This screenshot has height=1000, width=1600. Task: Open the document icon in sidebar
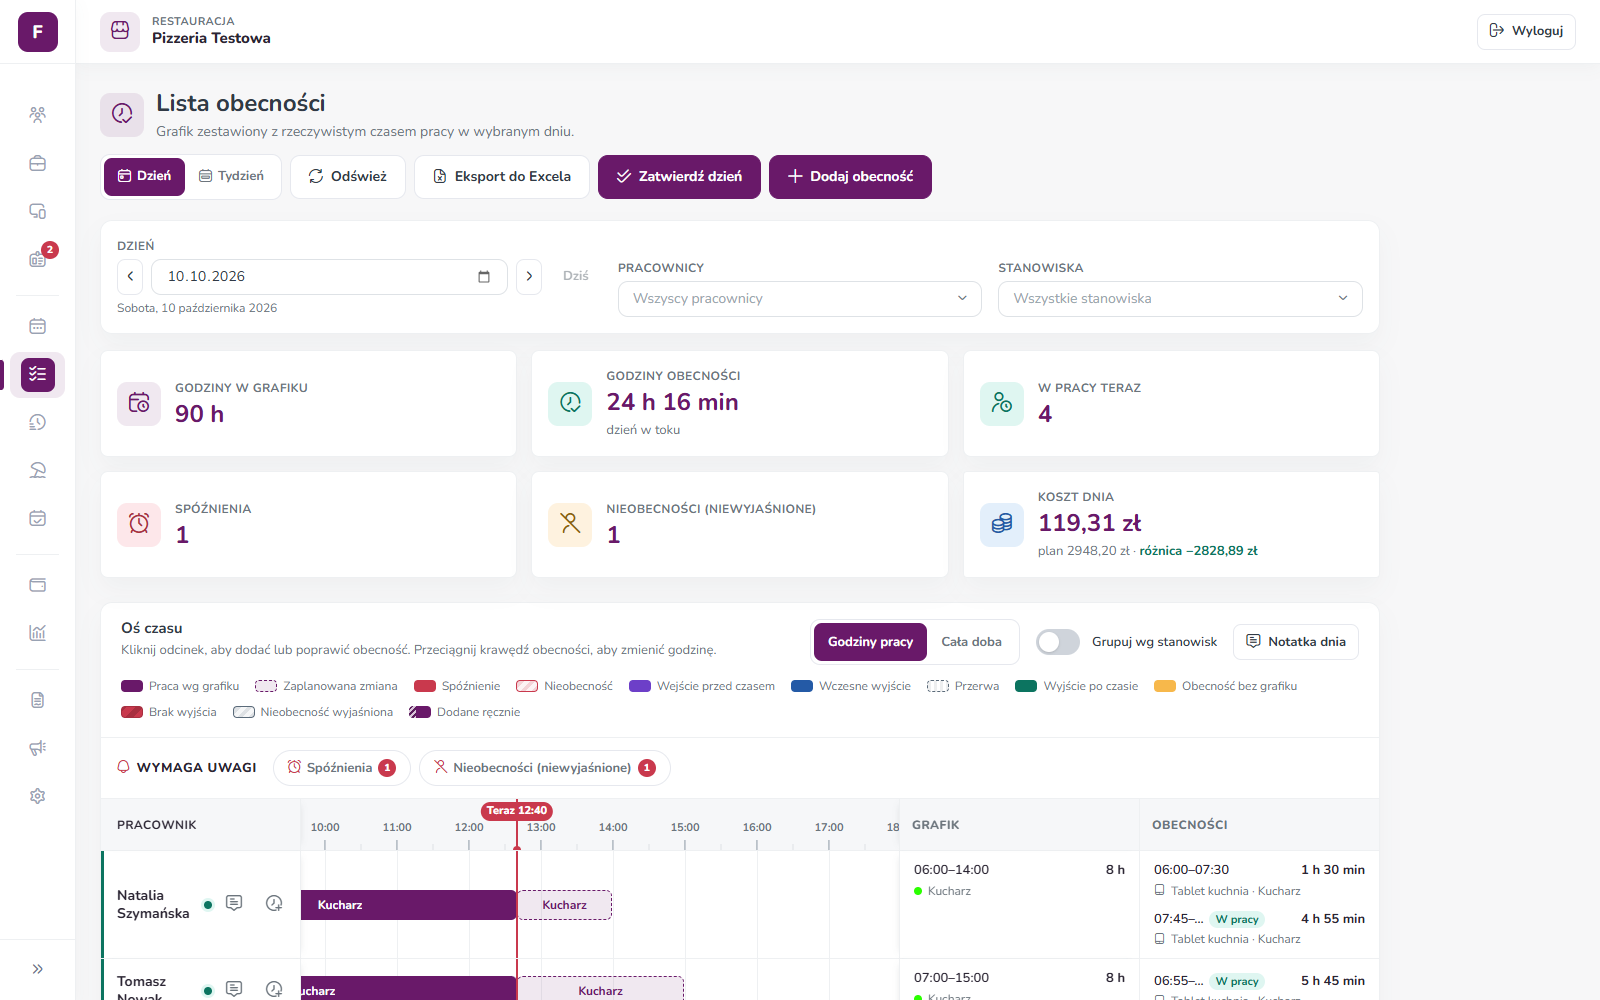(37, 700)
